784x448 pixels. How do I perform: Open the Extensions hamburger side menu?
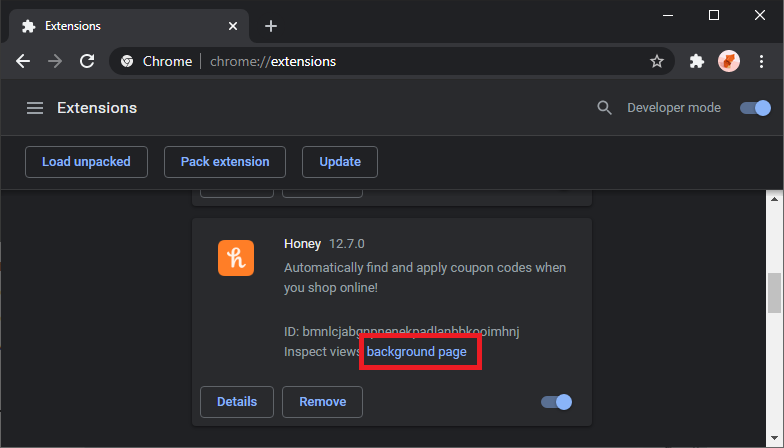(35, 108)
